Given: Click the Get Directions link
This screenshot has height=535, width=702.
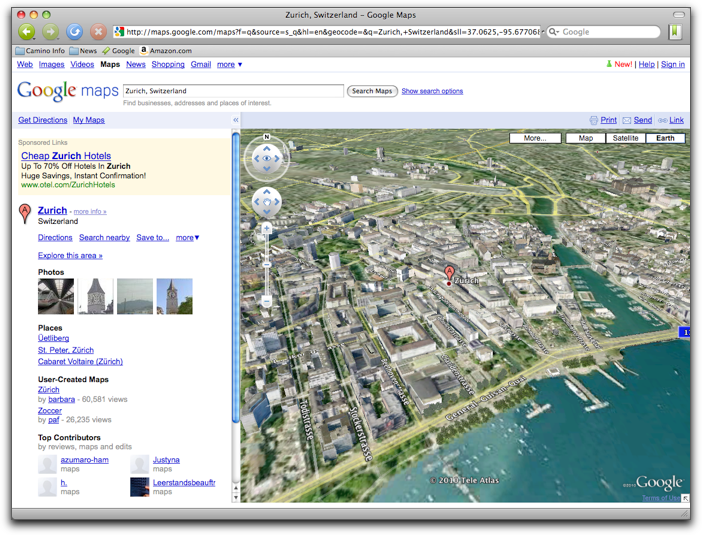Looking at the screenshot, I should coord(42,120).
